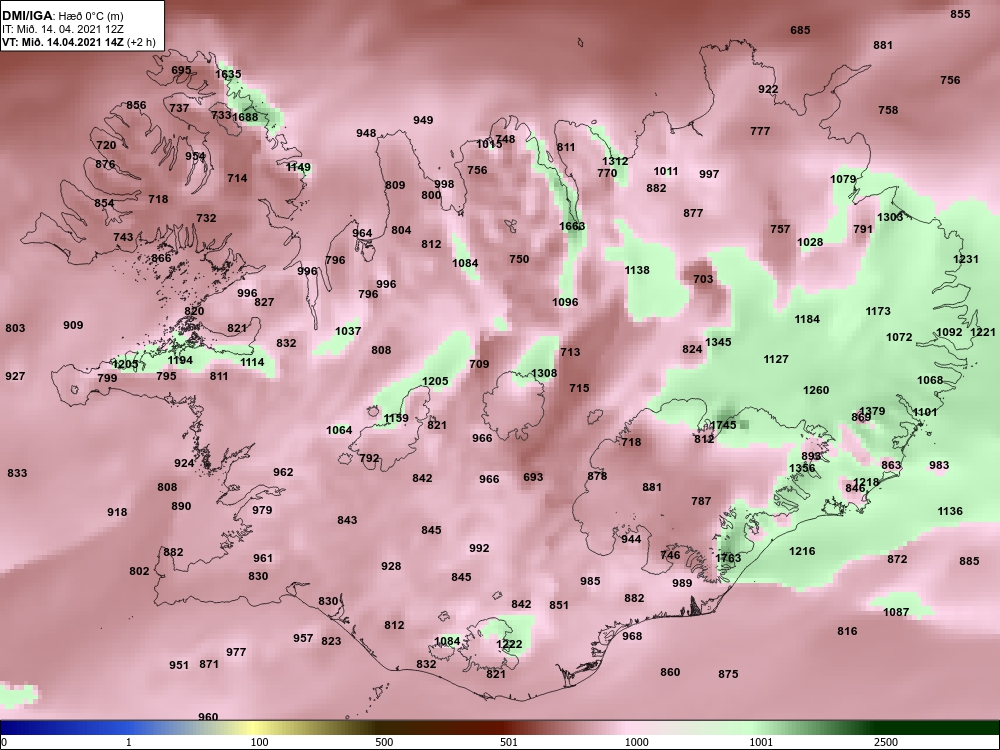Click the map value 1096
Image resolution: width=1000 pixels, height=750 pixels.
coord(565,302)
